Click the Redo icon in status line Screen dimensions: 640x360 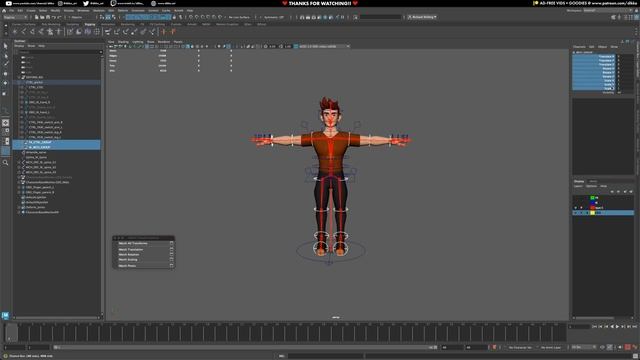59,17
